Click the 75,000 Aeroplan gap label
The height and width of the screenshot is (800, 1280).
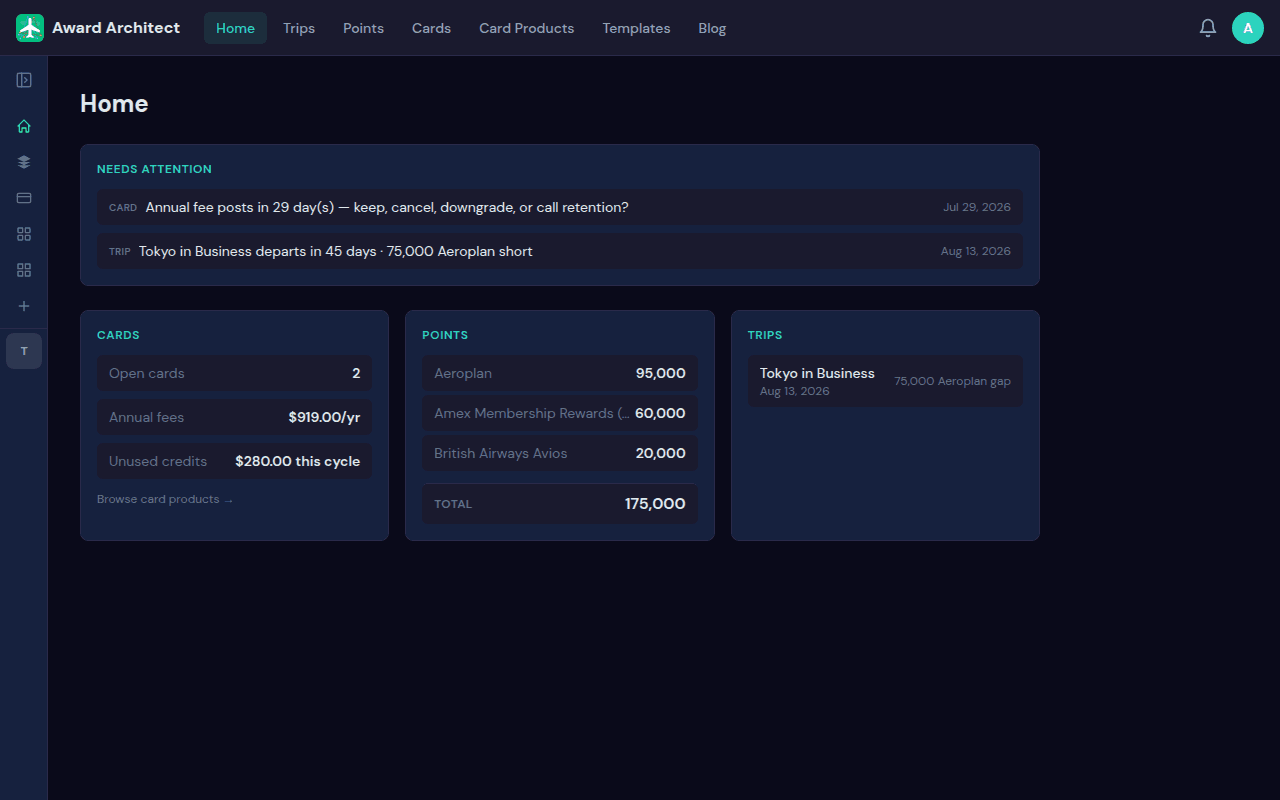(952, 381)
